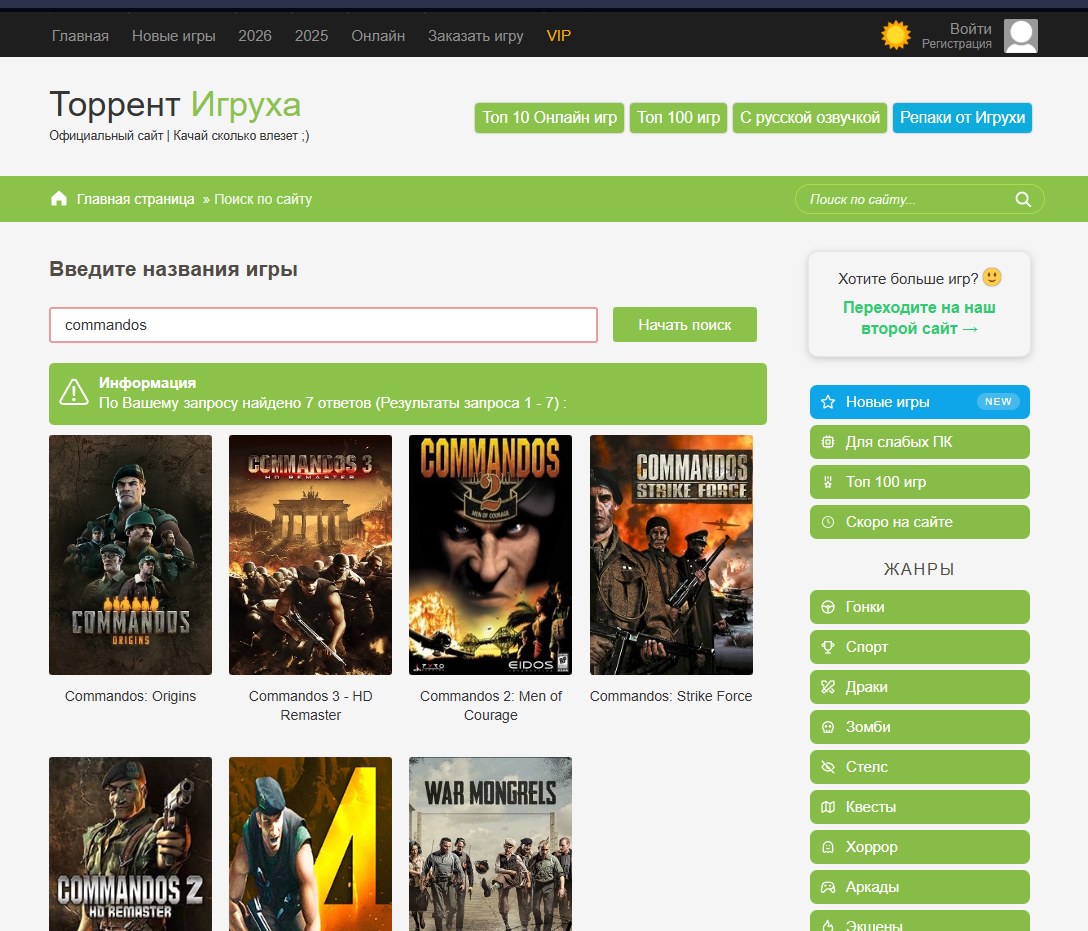Open the 2026 games menu item
1088x931 pixels.
point(255,35)
